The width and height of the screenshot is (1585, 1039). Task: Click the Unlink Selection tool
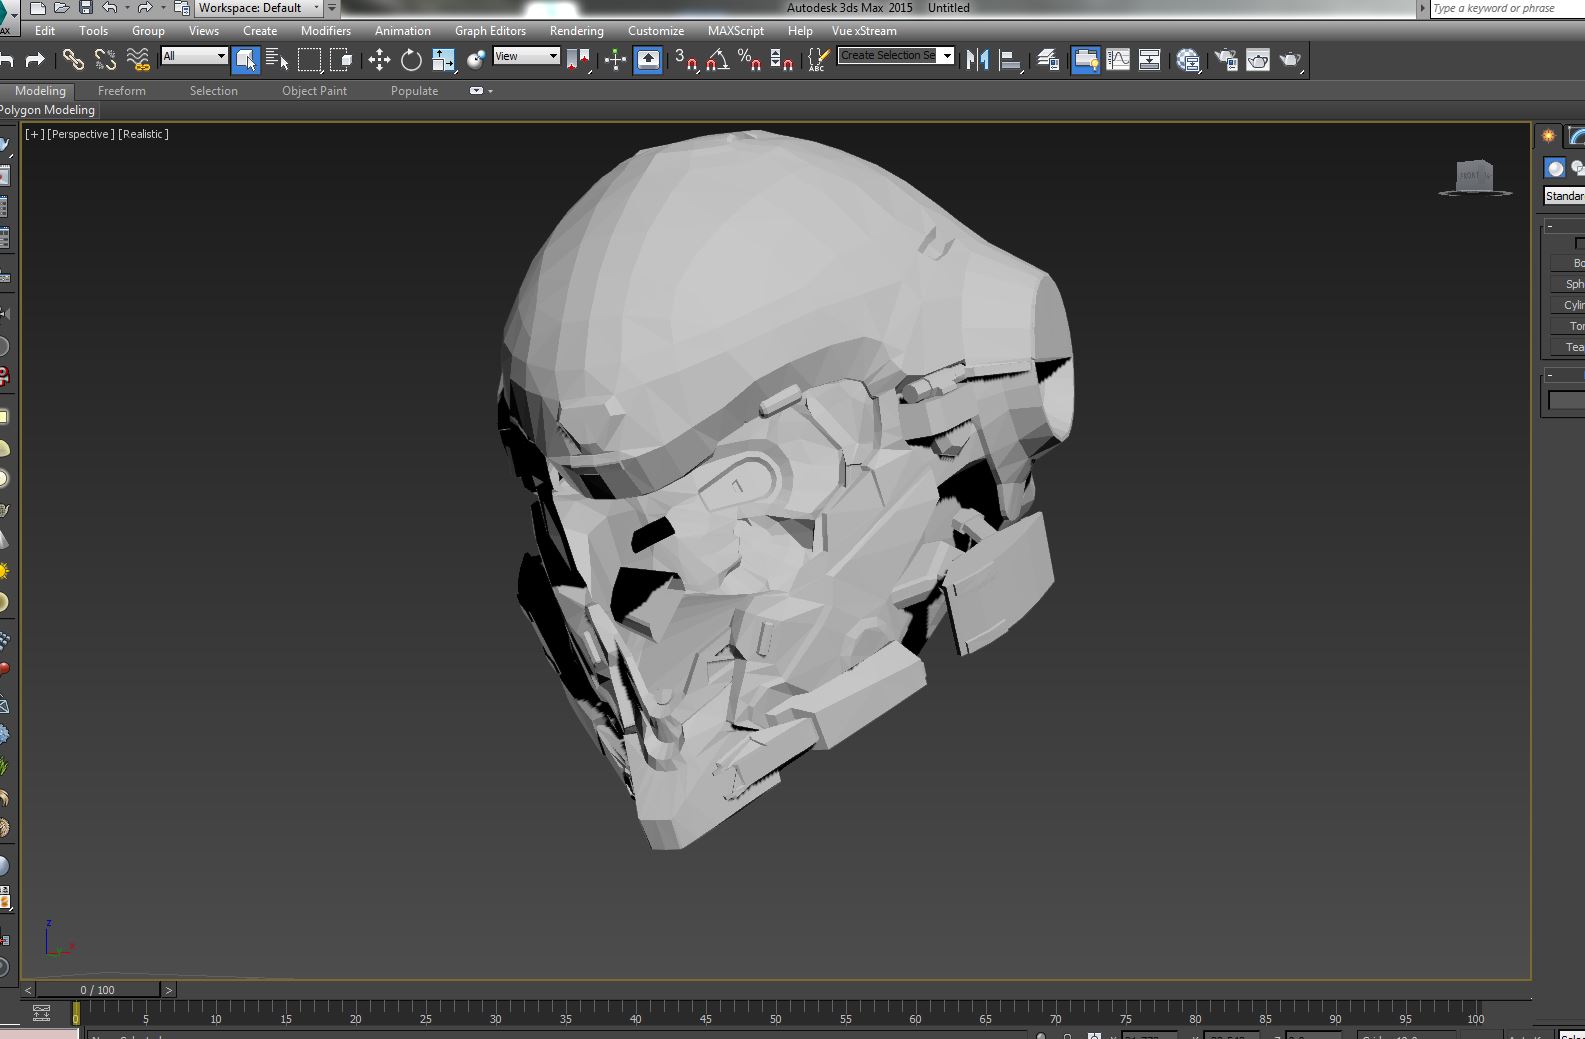click(x=105, y=60)
